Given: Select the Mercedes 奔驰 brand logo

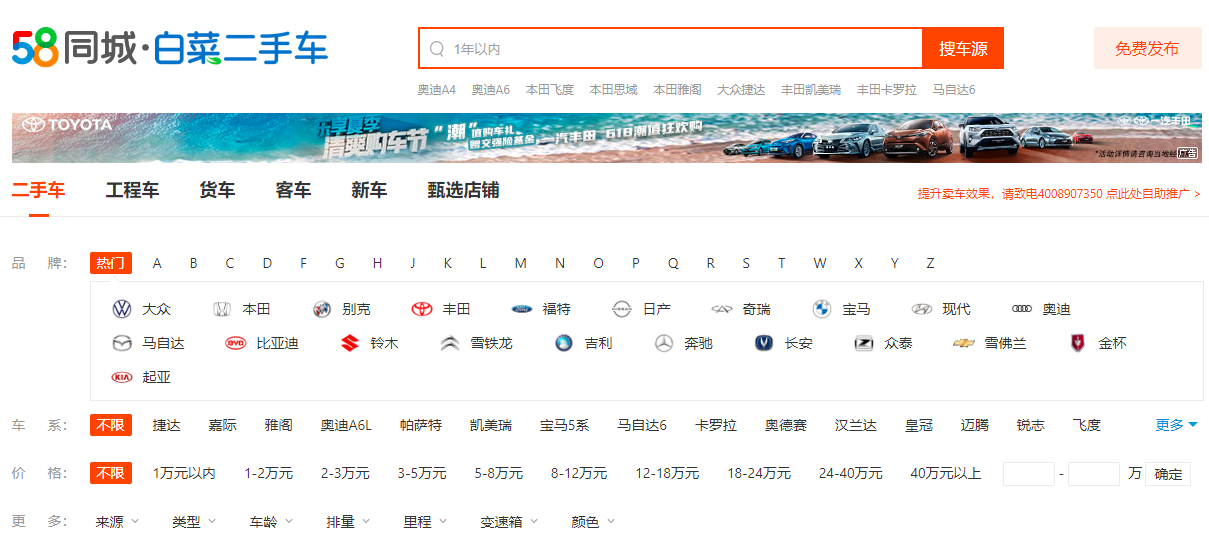Looking at the screenshot, I should [664, 343].
